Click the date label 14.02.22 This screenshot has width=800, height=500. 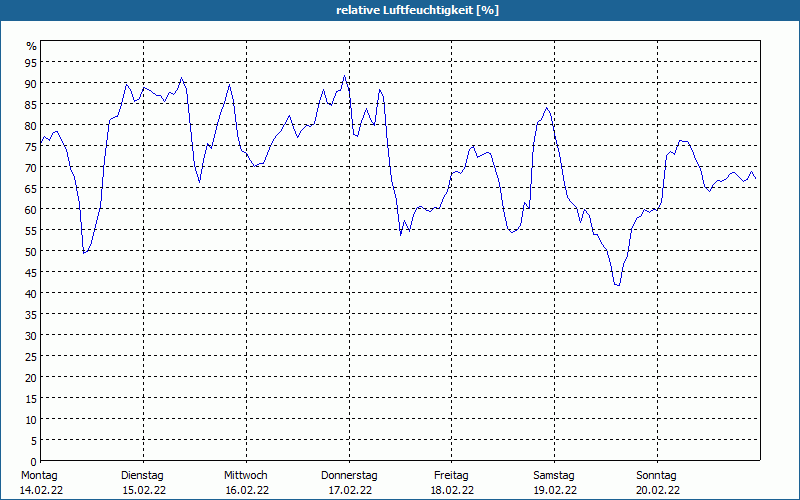coord(41,491)
